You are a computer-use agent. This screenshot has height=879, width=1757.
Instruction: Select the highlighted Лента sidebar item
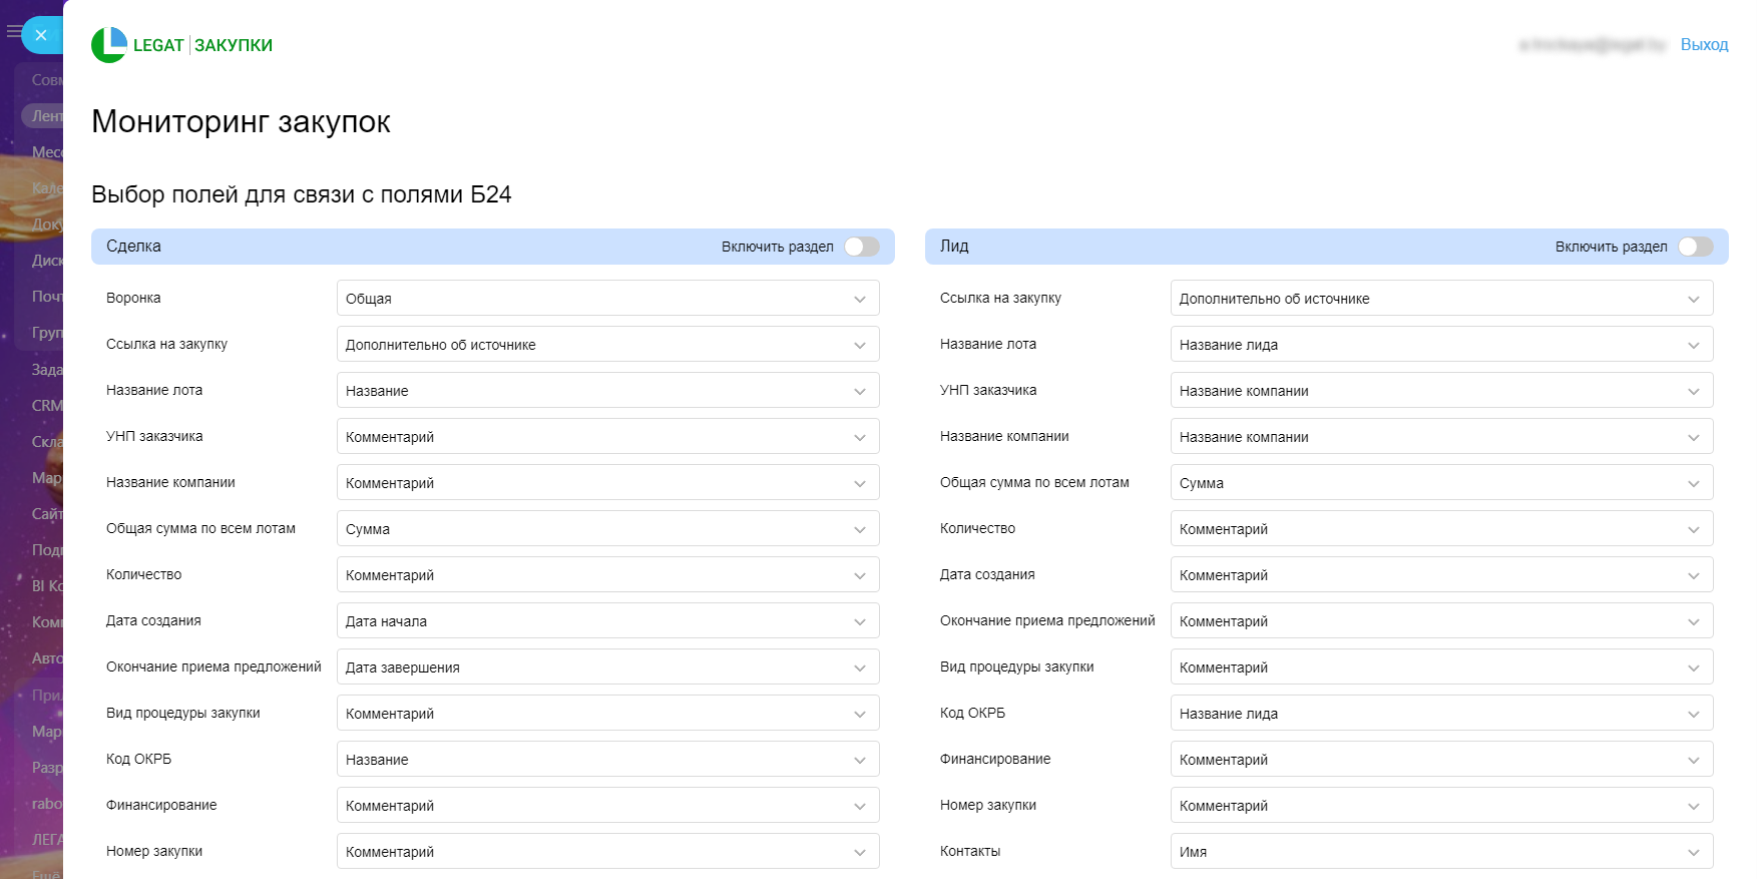click(x=45, y=116)
